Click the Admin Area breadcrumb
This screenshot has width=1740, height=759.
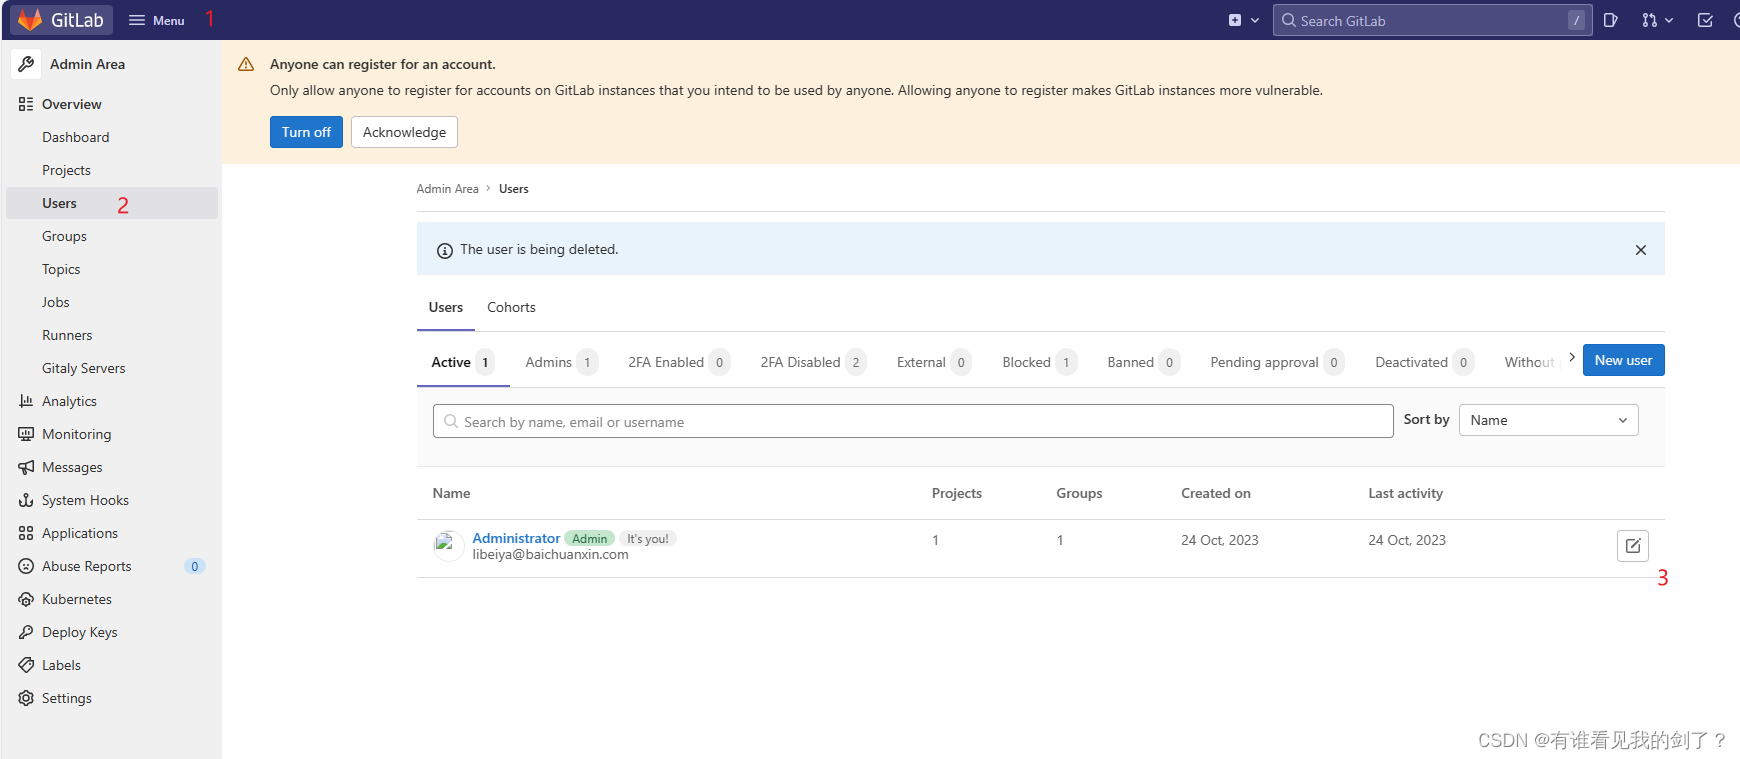(x=448, y=189)
